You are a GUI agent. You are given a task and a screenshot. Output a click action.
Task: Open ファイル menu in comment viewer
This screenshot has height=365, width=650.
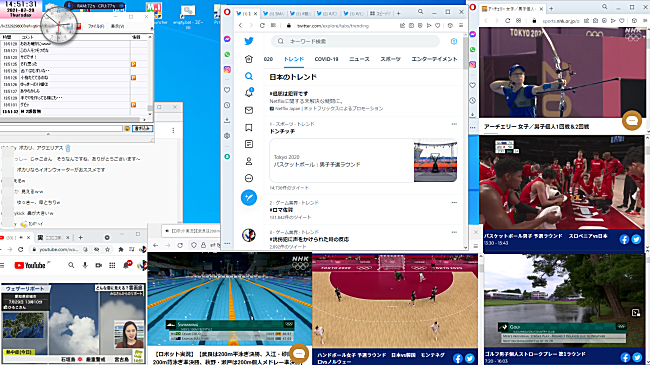[x=96, y=26]
